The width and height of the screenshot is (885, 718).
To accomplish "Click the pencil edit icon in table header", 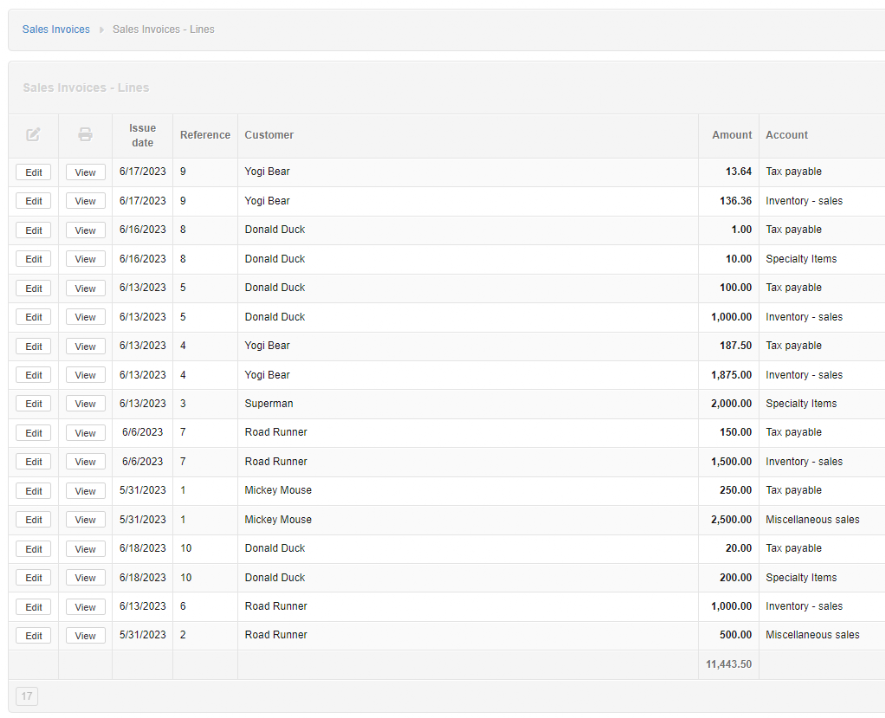I will pos(33,134).
